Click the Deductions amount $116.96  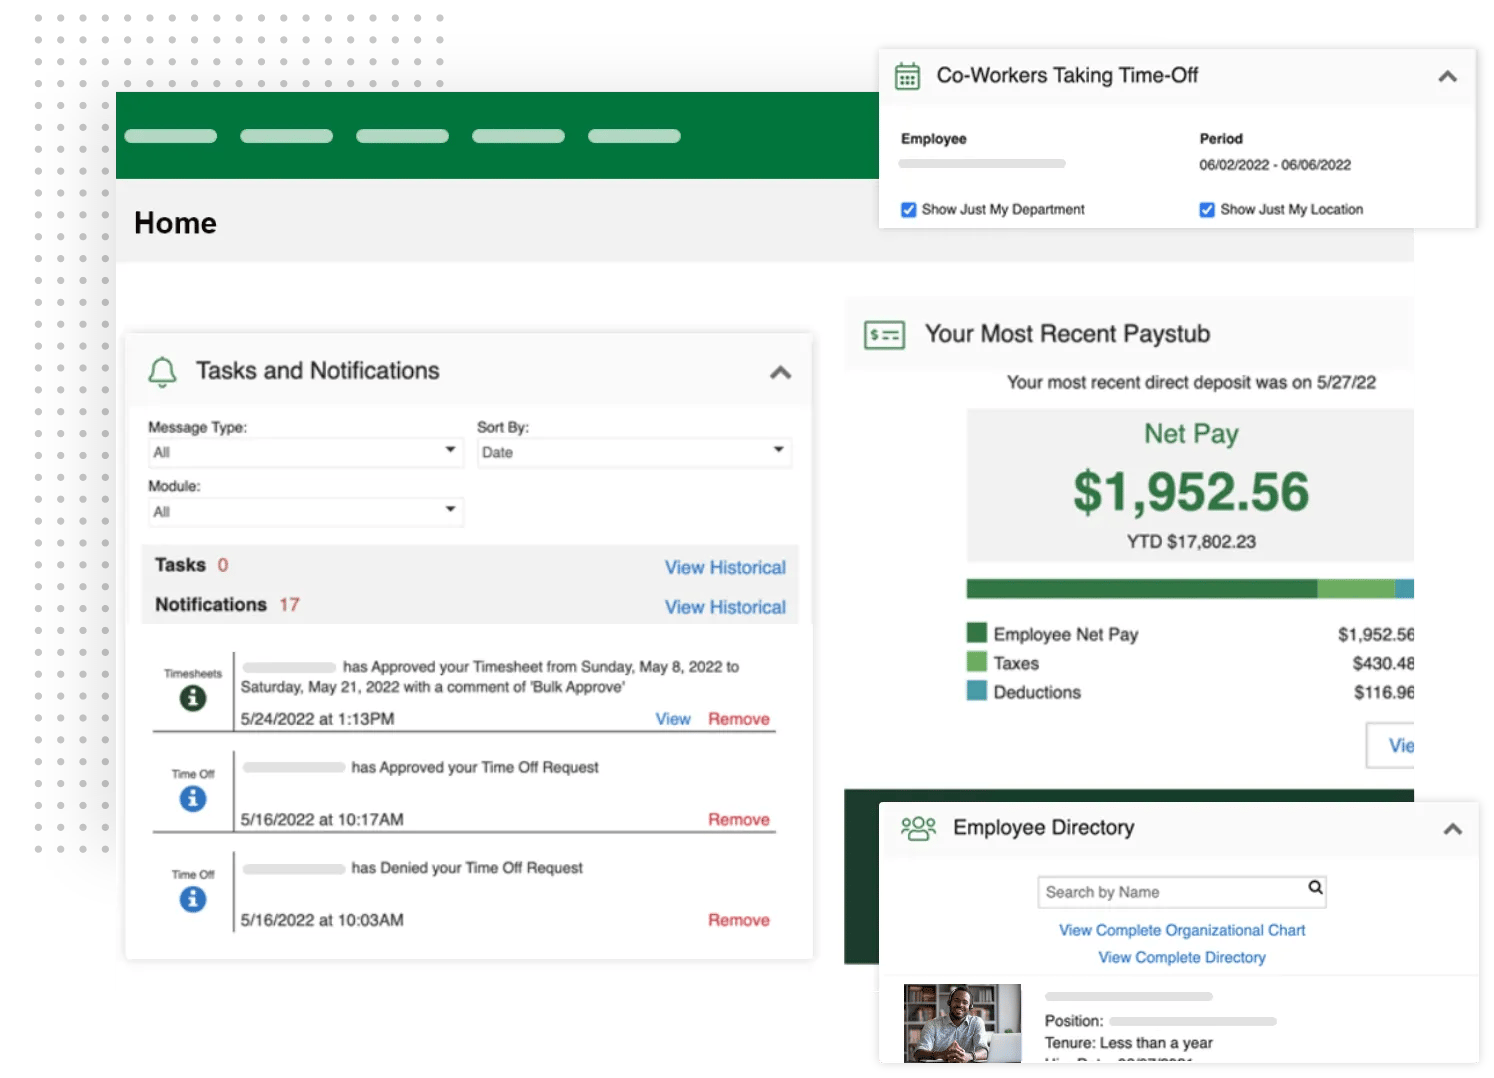1383,692
